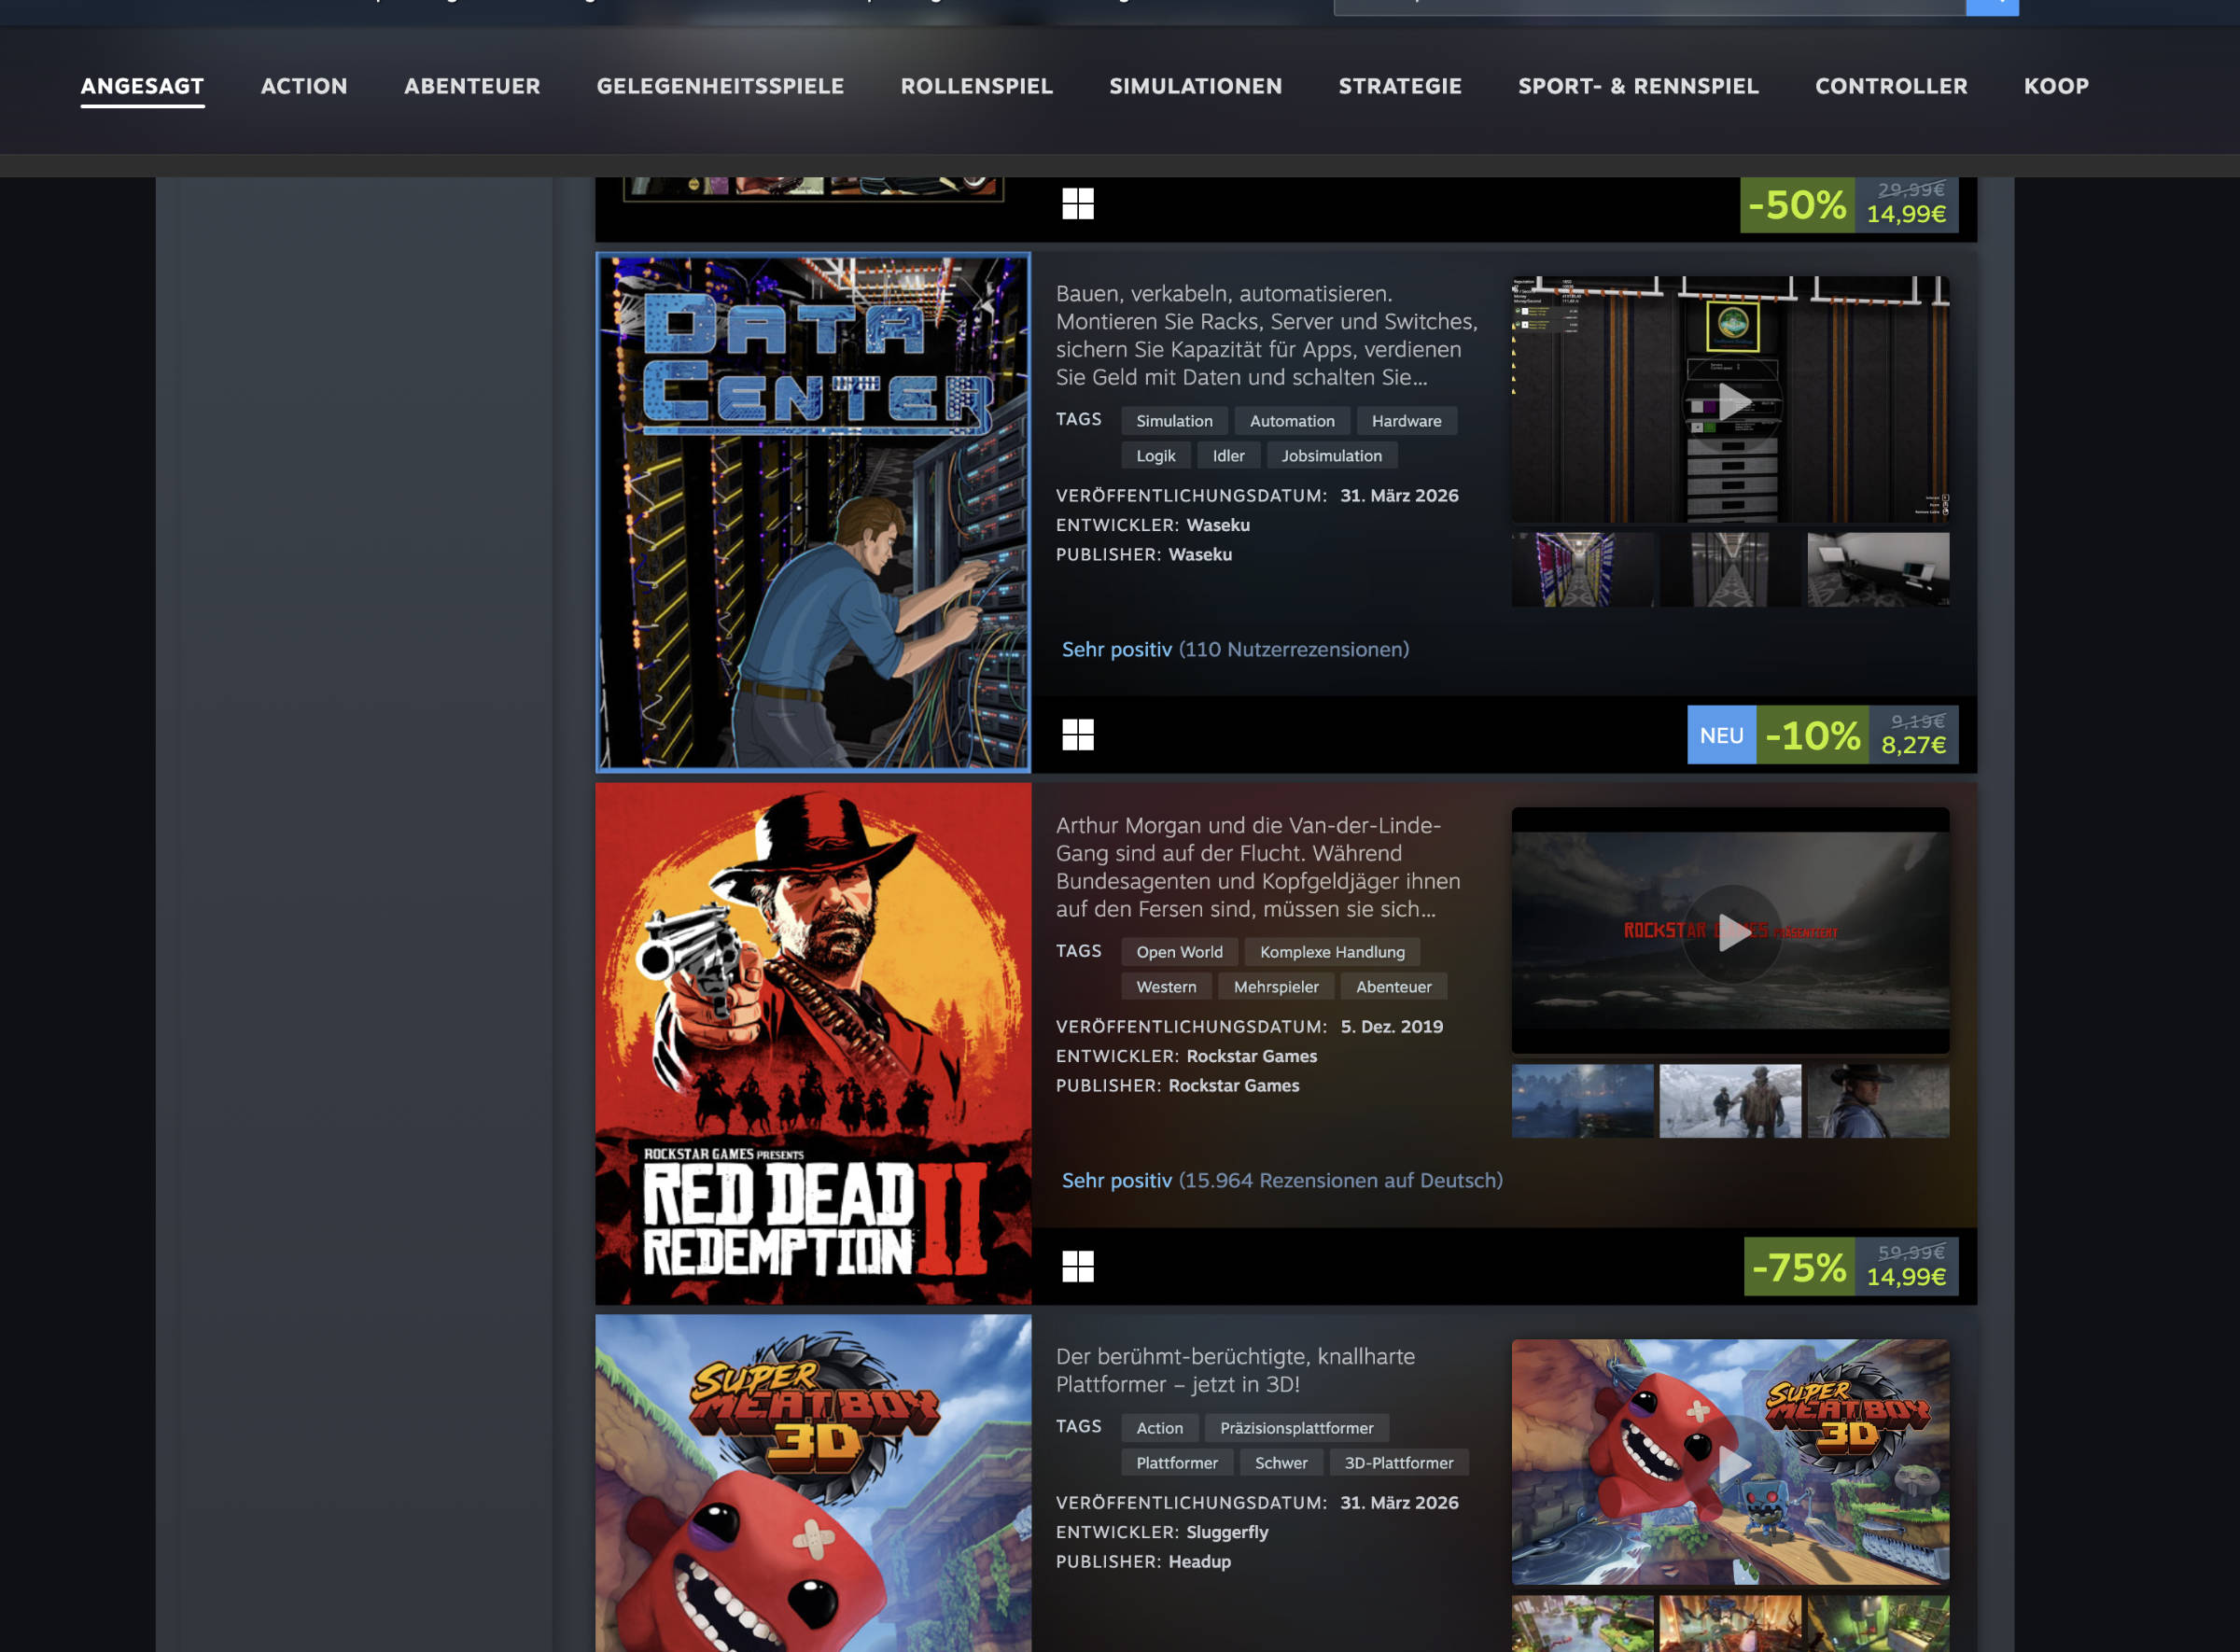Select the Open World tag
This screenshot has width=2240, height=1652.
click(1179, 951)
